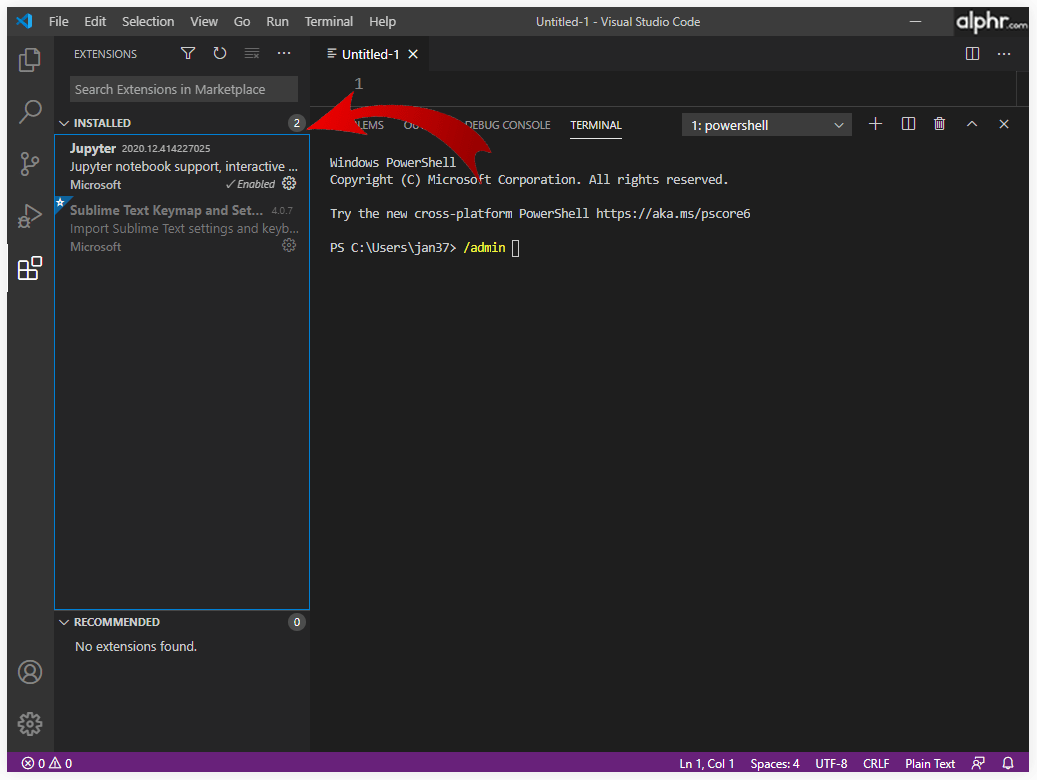
Task: Collapse the INSTALLED extensions section
Action: point(64,122)
